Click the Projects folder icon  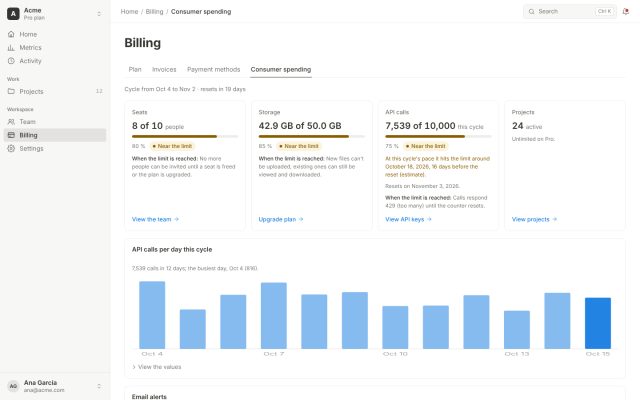click(11, 91)
